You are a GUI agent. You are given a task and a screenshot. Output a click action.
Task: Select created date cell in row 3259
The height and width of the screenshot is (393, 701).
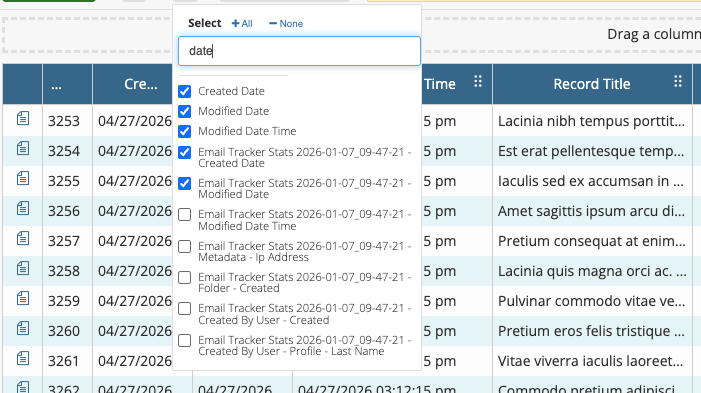(135, 301)
